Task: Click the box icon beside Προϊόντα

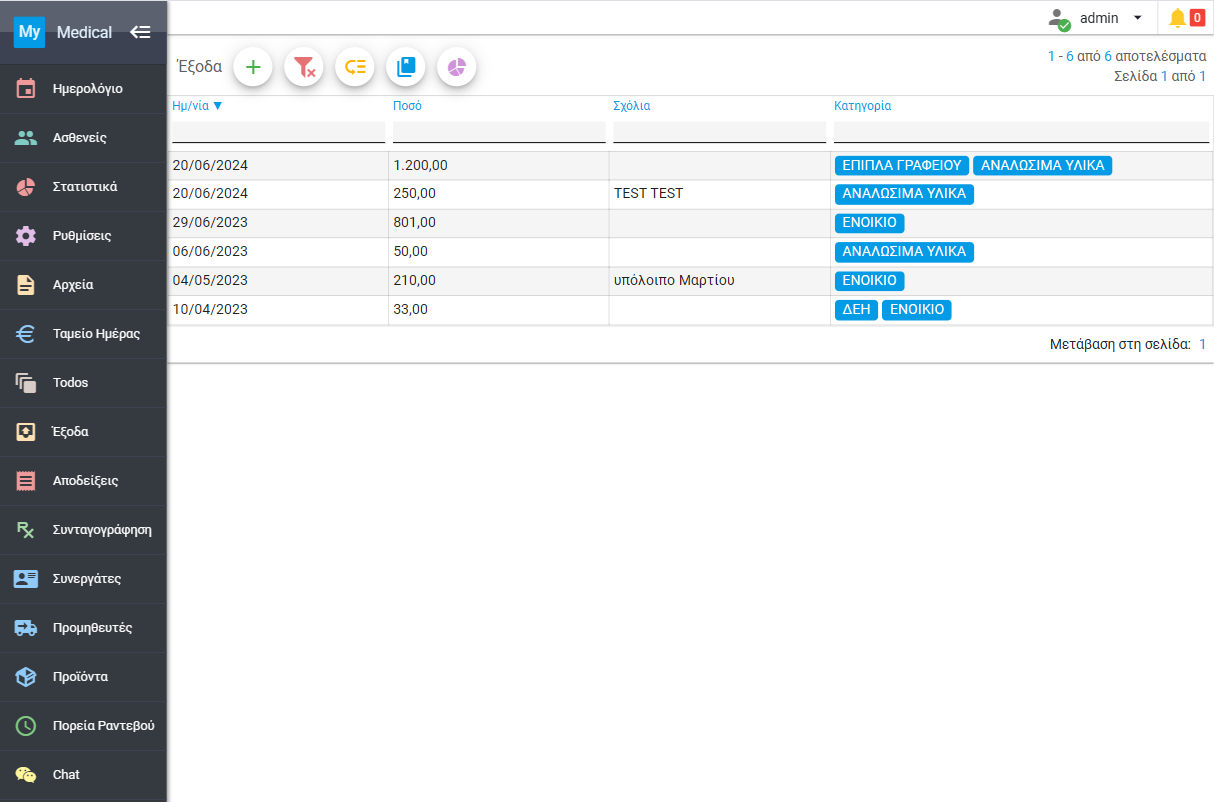Action: [x=26, y=677]
